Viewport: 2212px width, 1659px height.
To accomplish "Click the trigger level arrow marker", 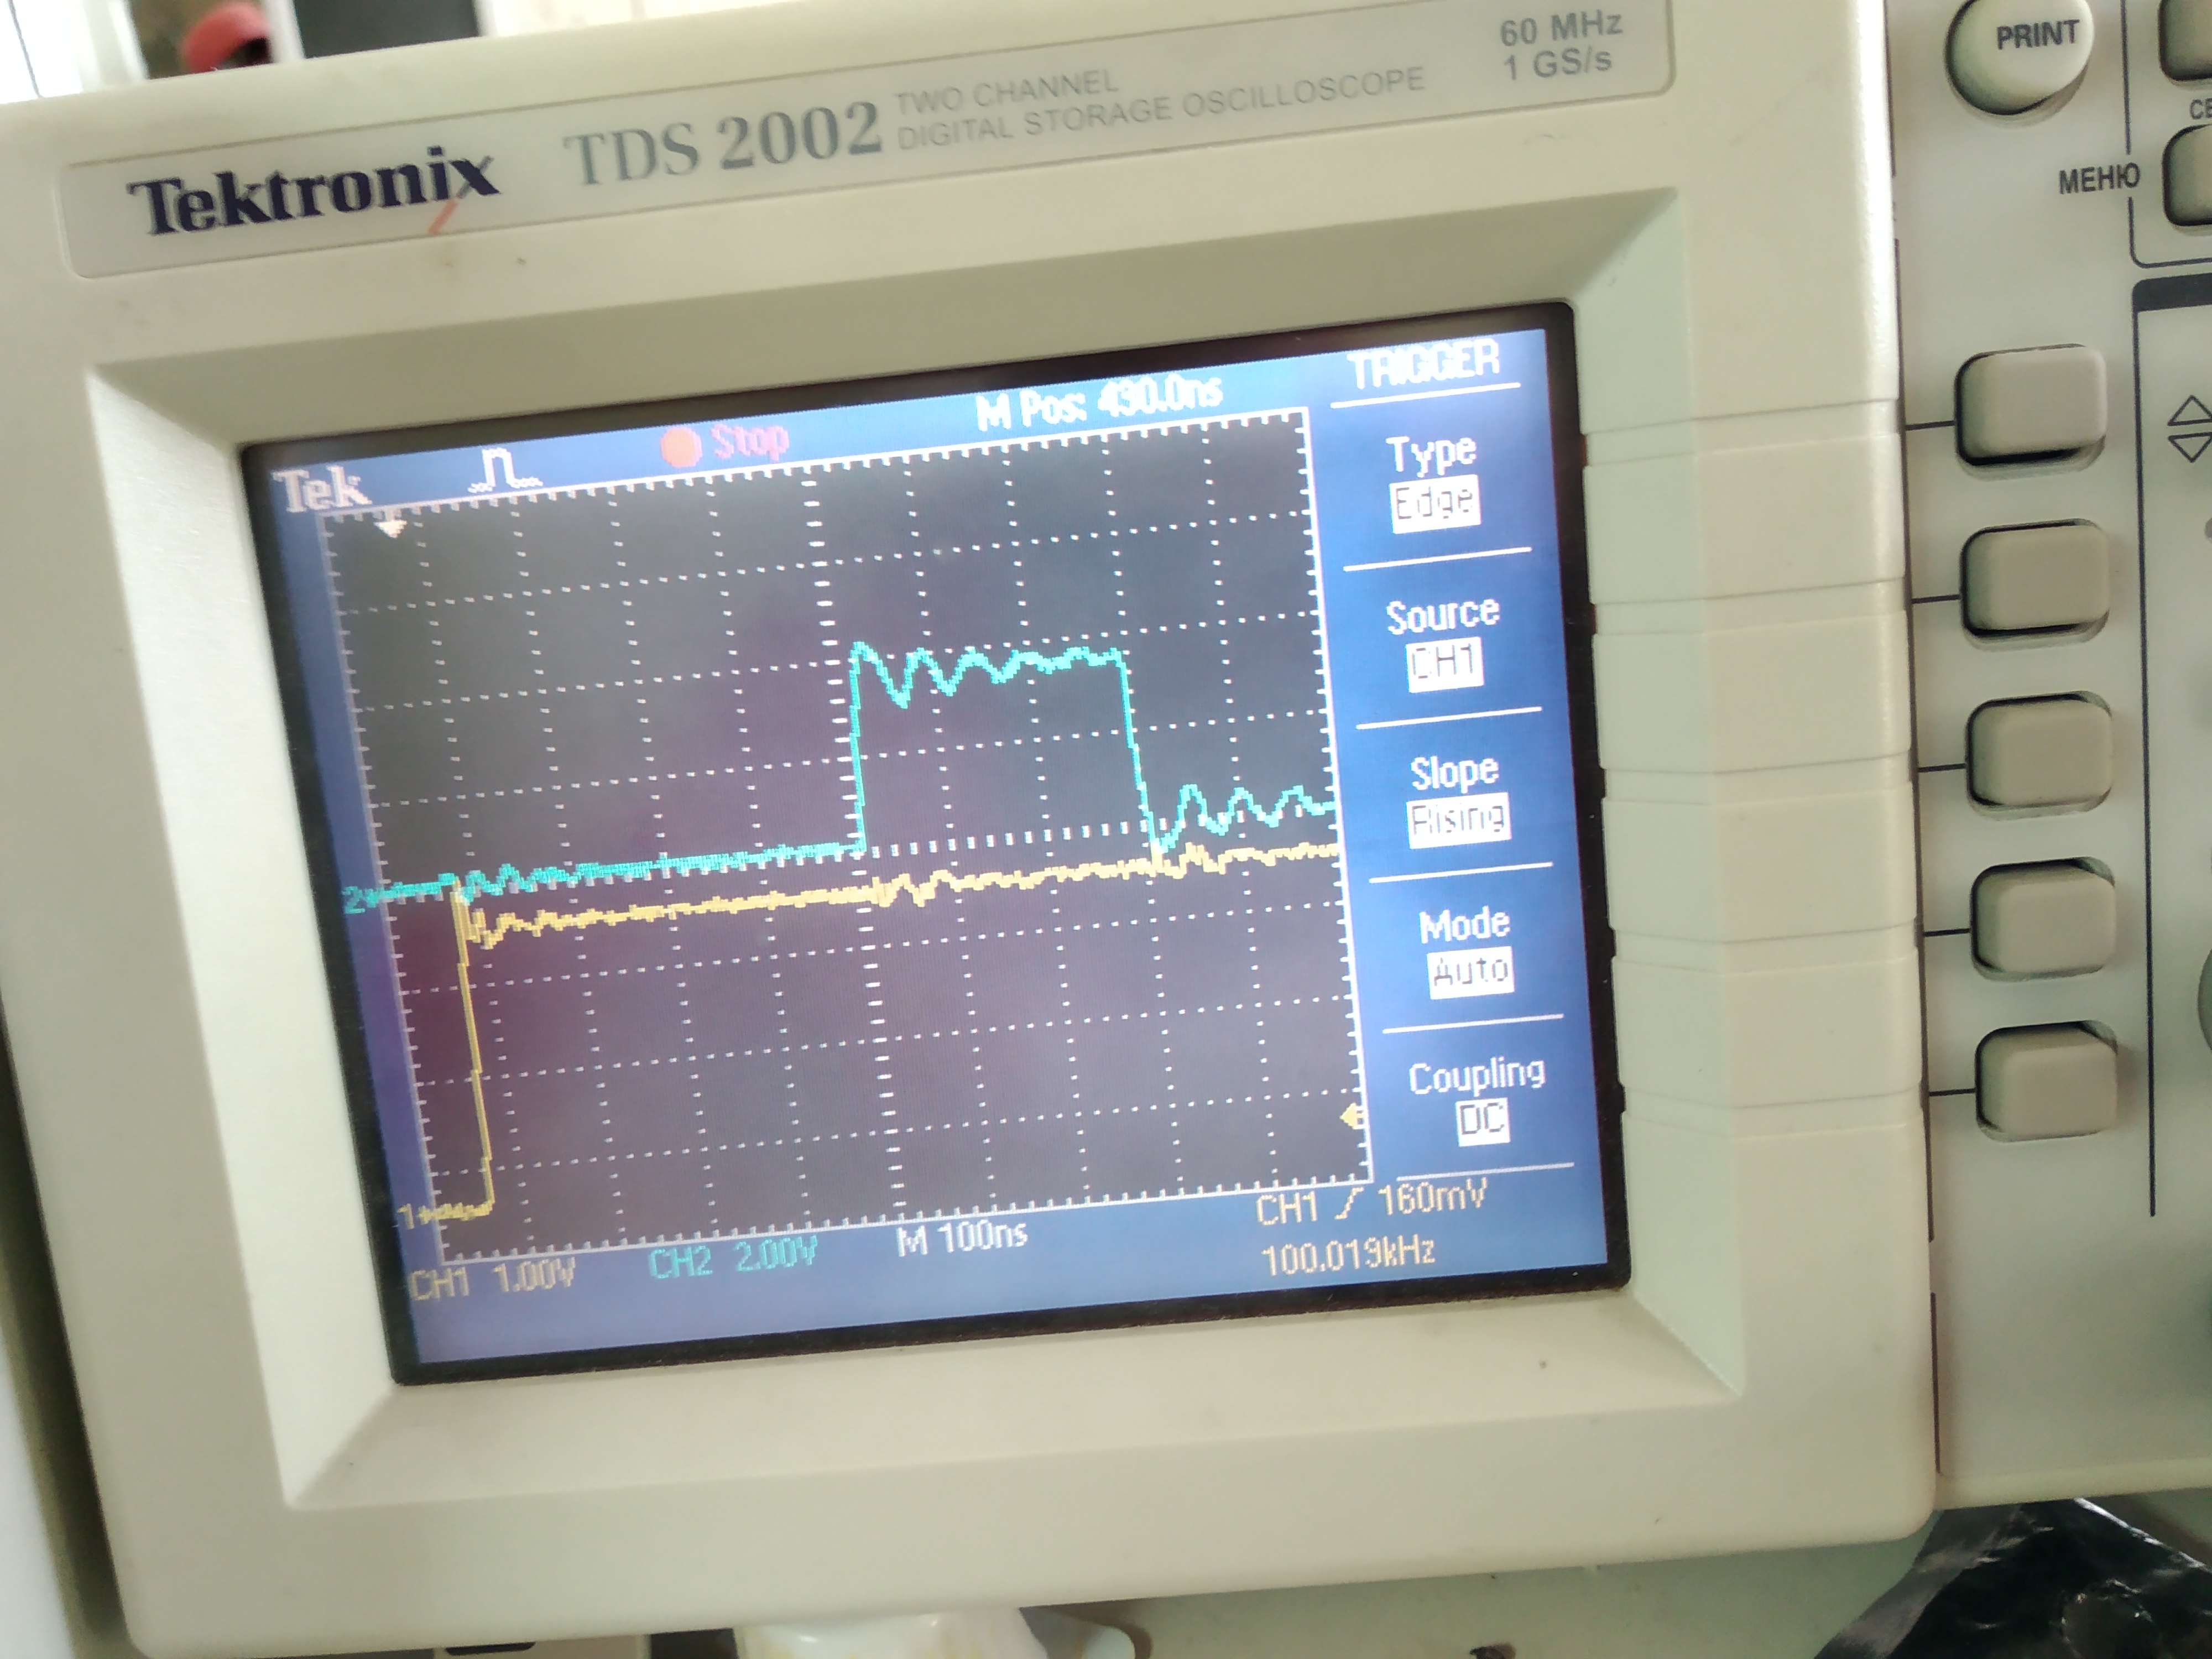I will (1353, 1117).
